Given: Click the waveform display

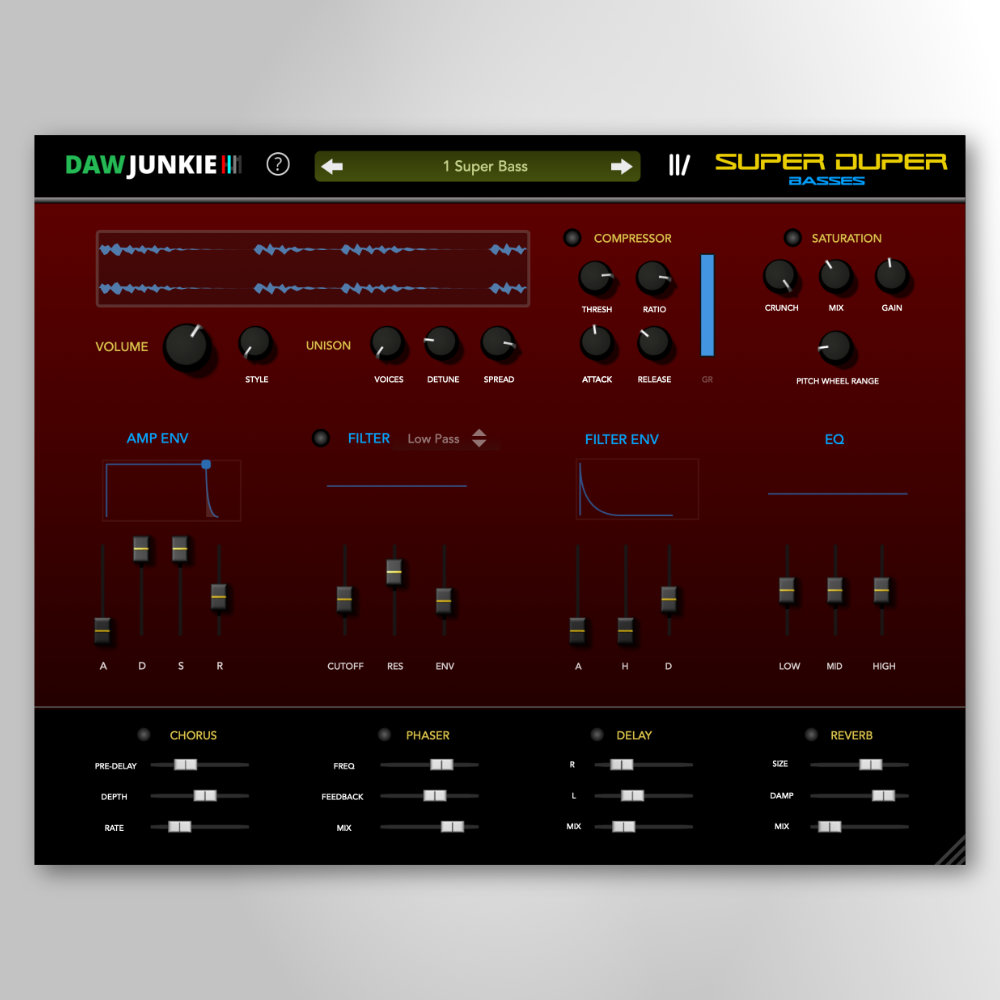Looking at the screenshot, I should pos(312,268).
